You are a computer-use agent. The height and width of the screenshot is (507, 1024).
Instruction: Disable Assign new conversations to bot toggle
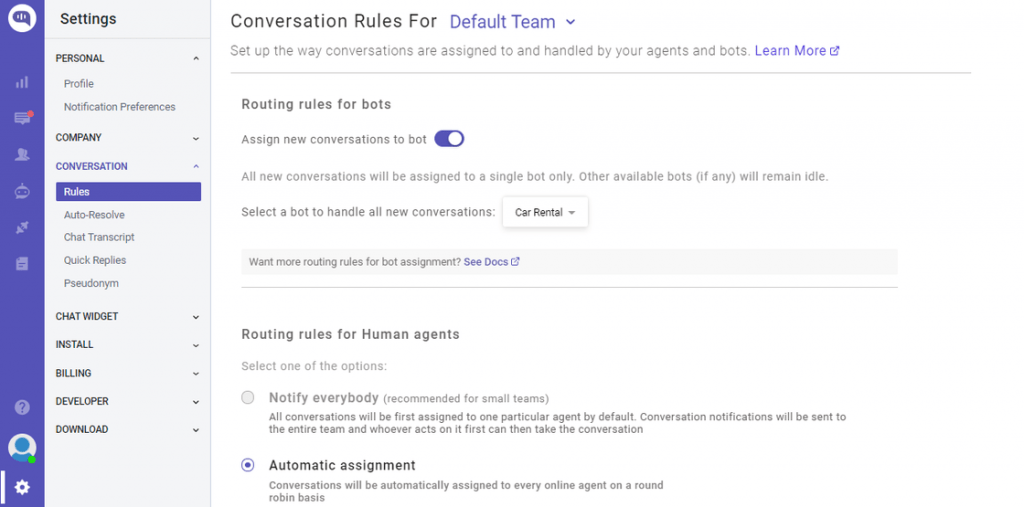(449, 139)
